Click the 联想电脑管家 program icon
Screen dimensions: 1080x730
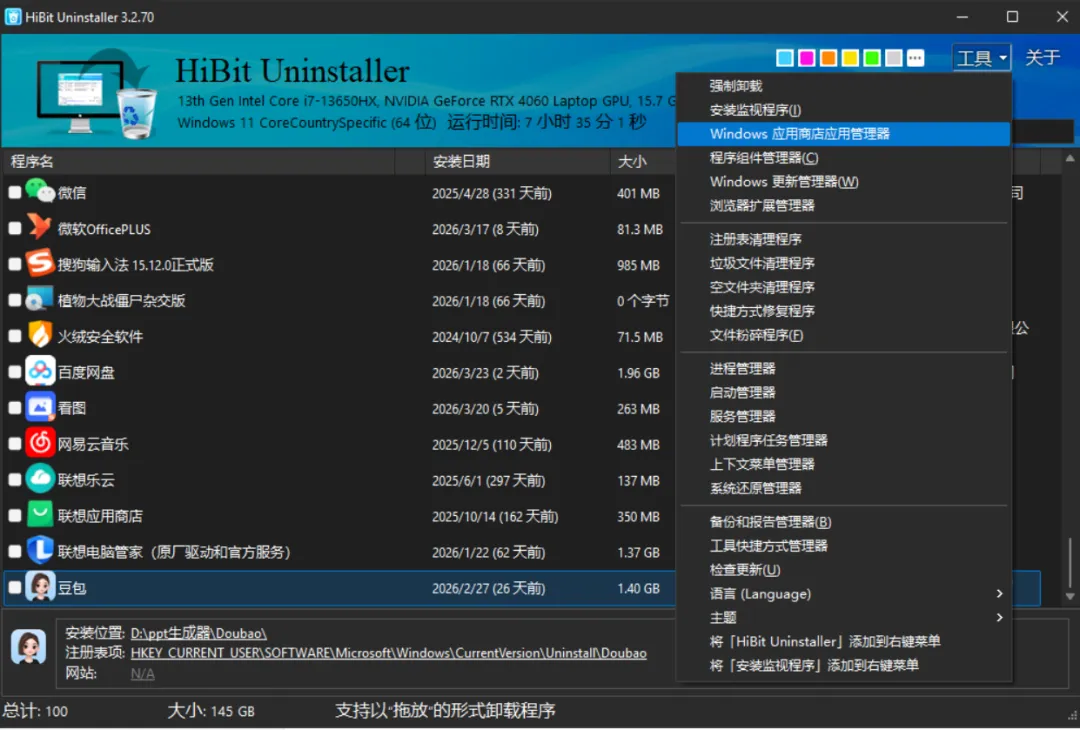(40, 550)
